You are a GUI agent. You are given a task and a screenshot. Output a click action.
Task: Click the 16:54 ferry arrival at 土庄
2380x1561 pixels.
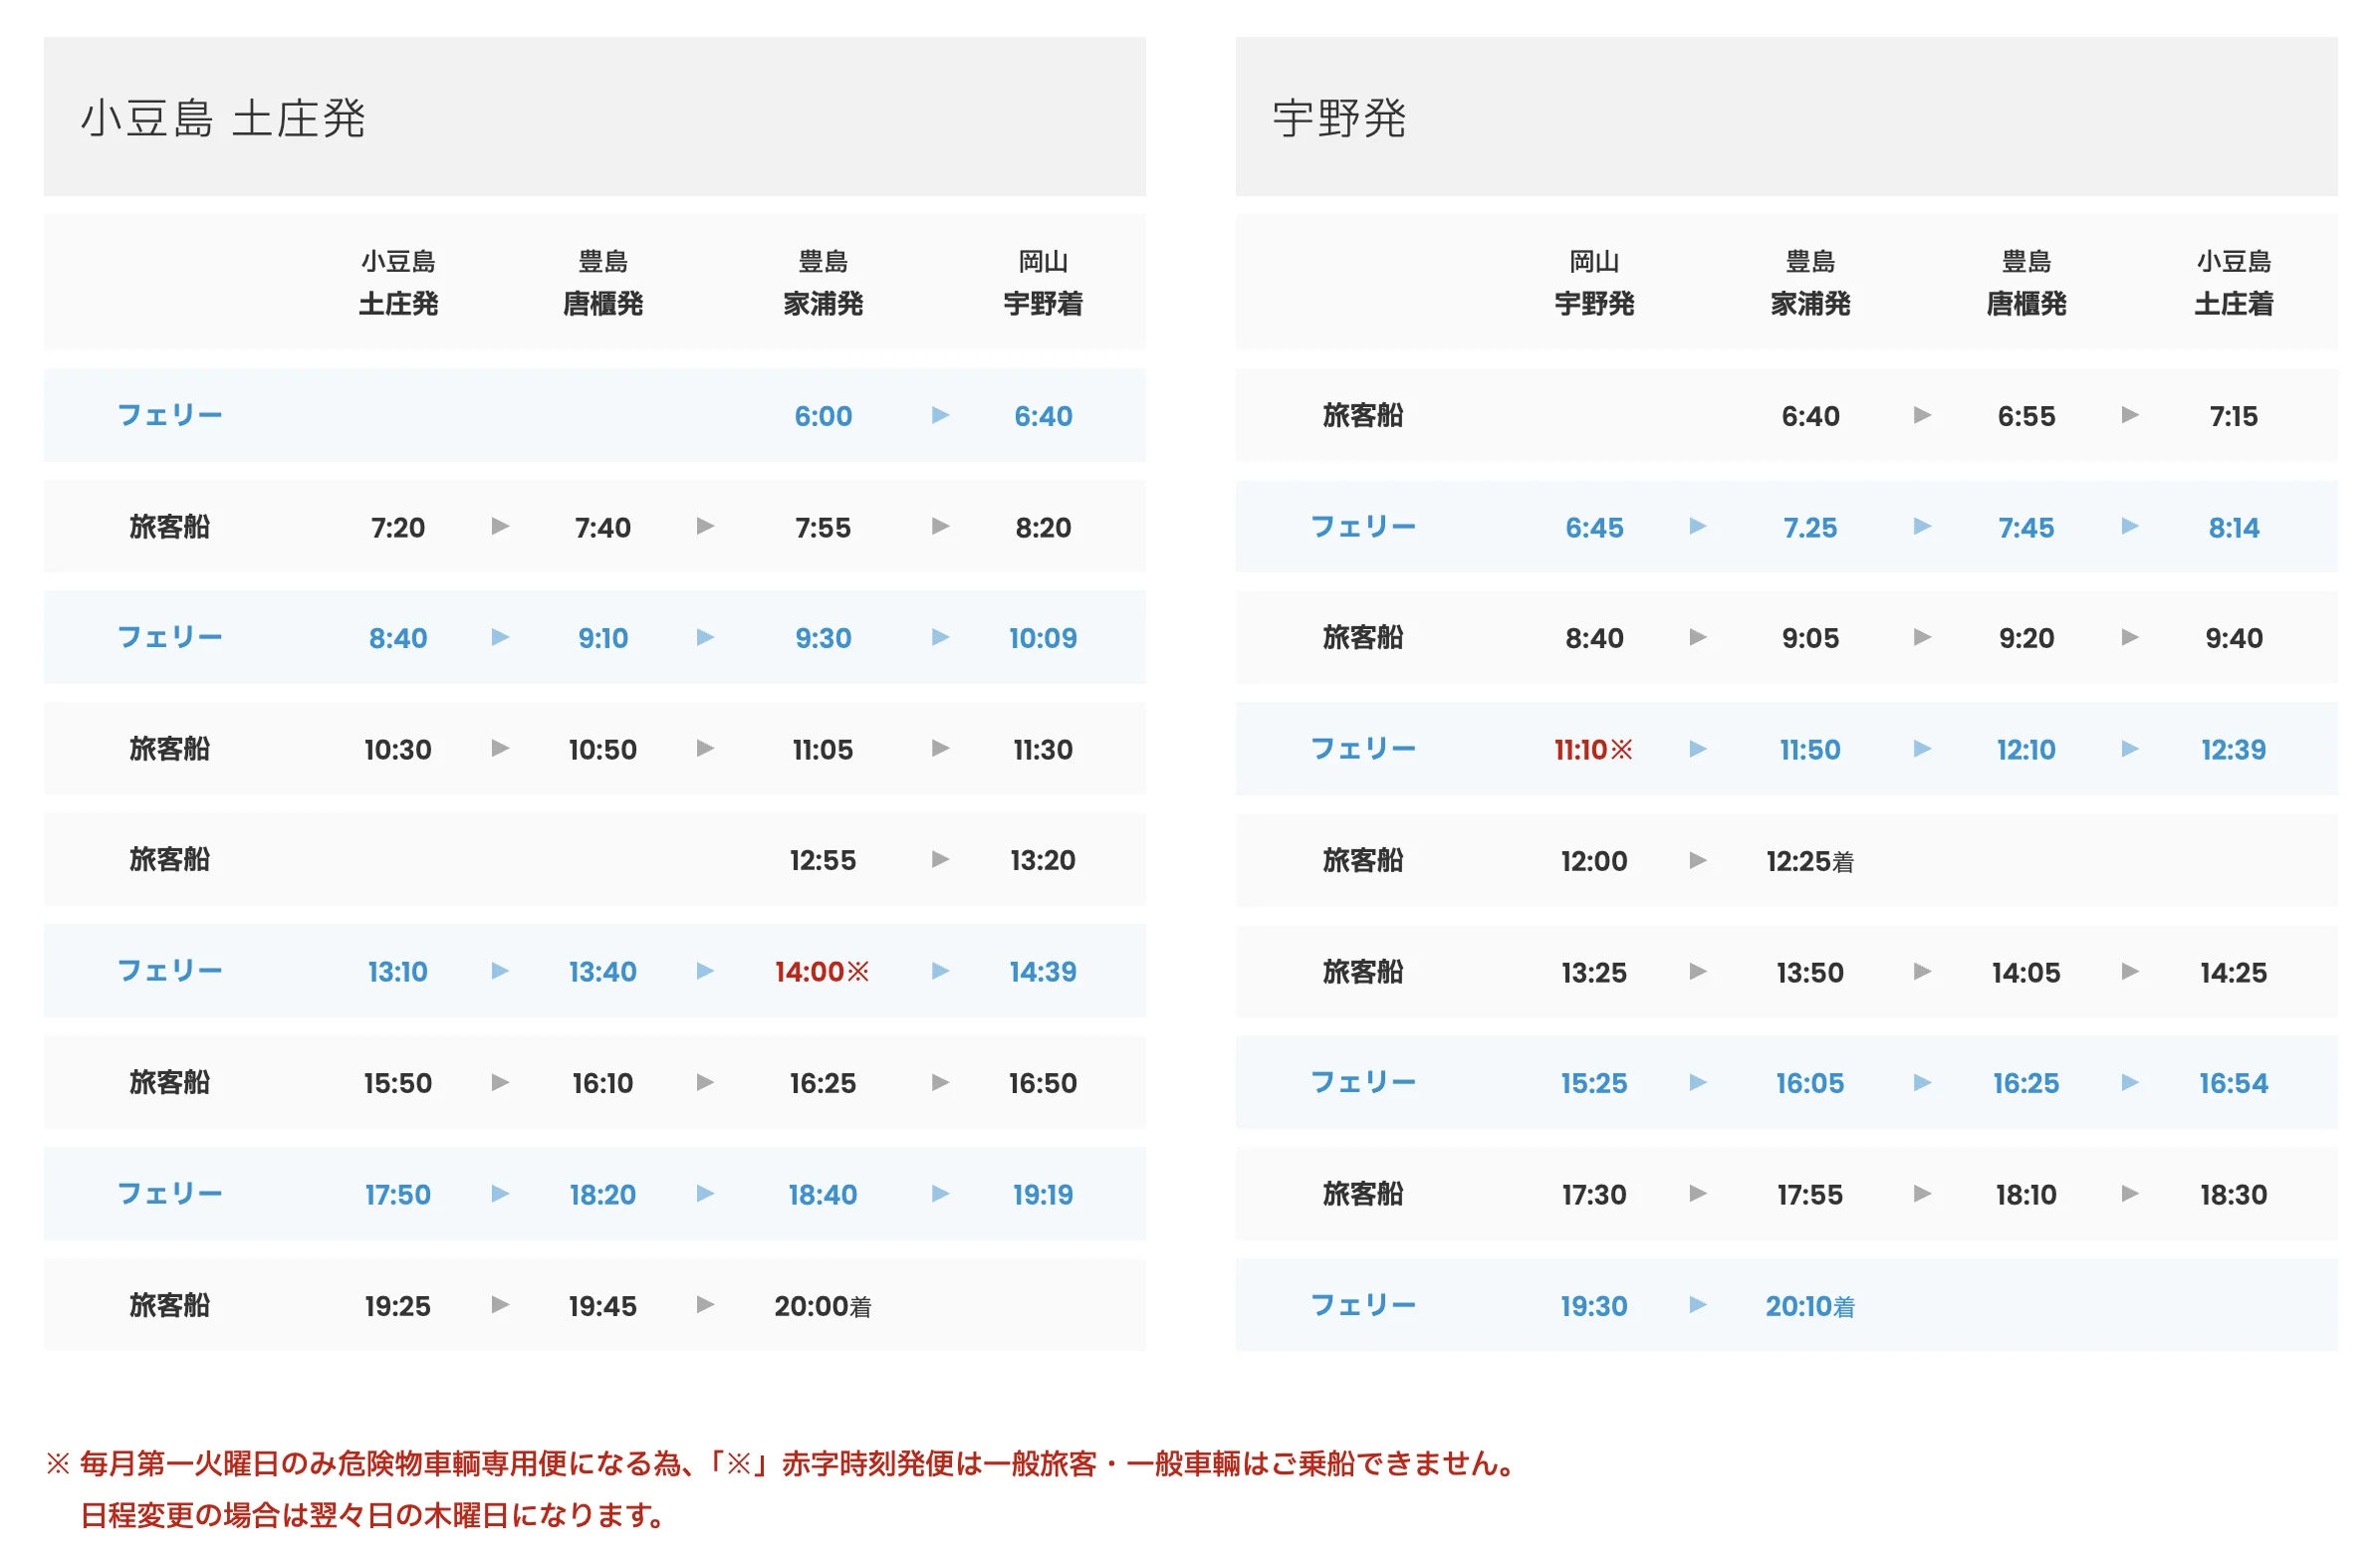2233,1082
